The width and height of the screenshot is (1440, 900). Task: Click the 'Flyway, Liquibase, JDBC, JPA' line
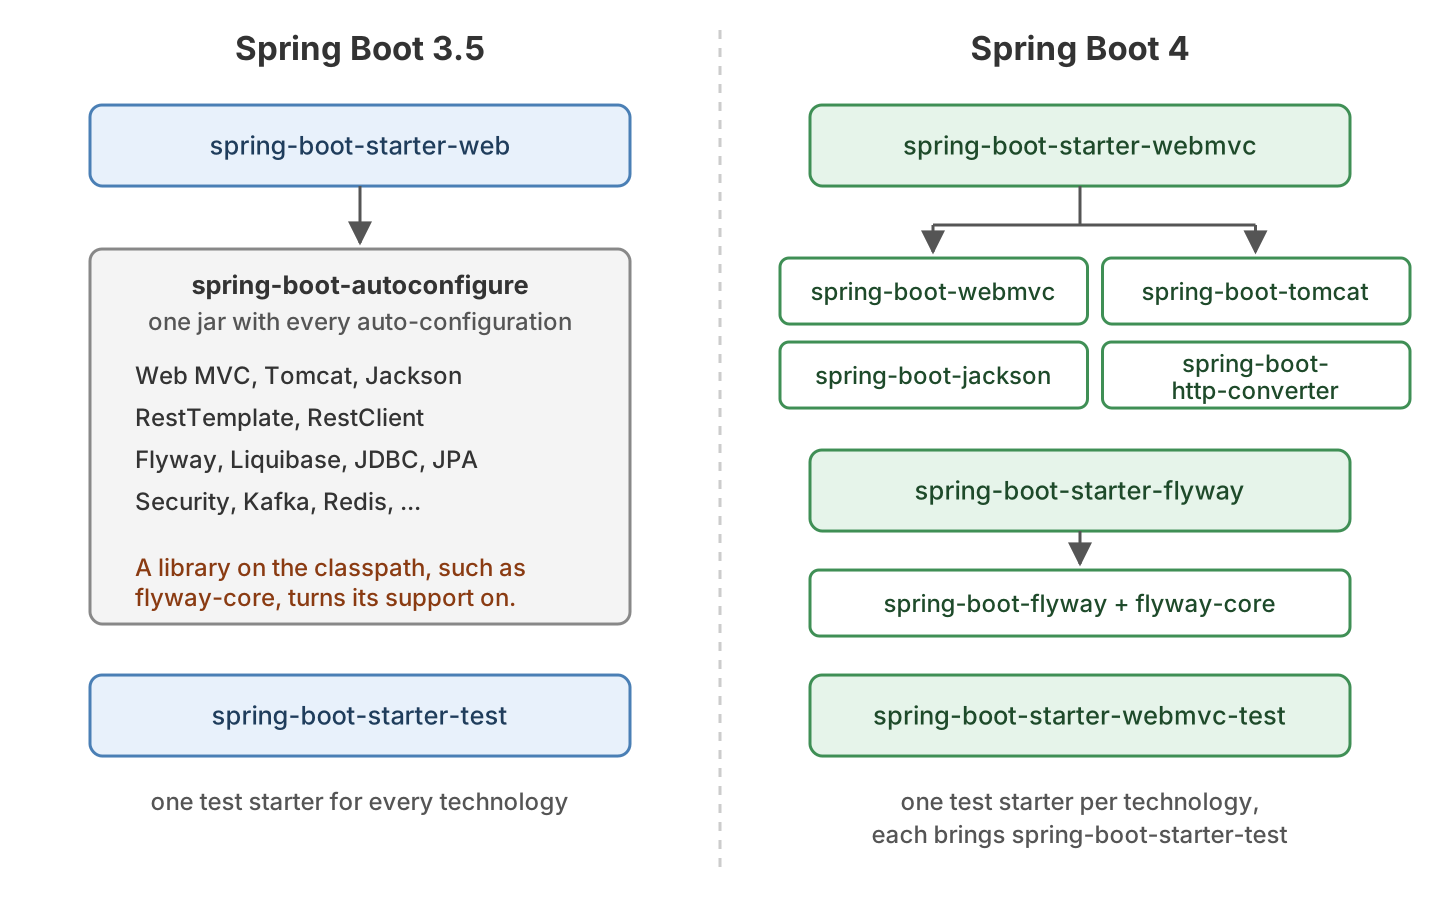tap(306, 460)
